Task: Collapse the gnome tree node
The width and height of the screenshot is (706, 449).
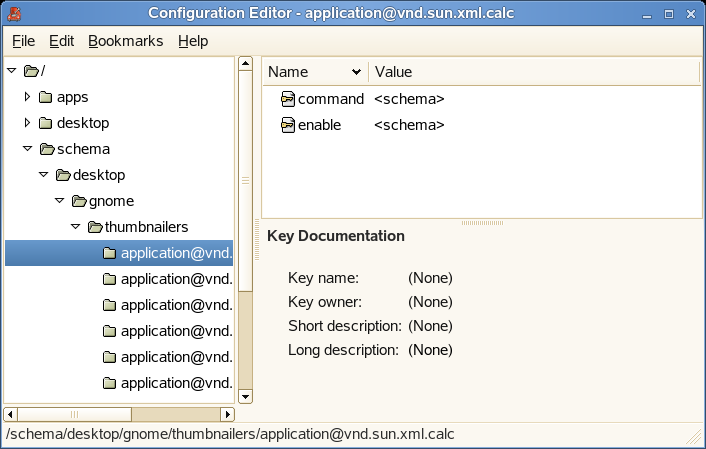Action: (x=60, y=201)
